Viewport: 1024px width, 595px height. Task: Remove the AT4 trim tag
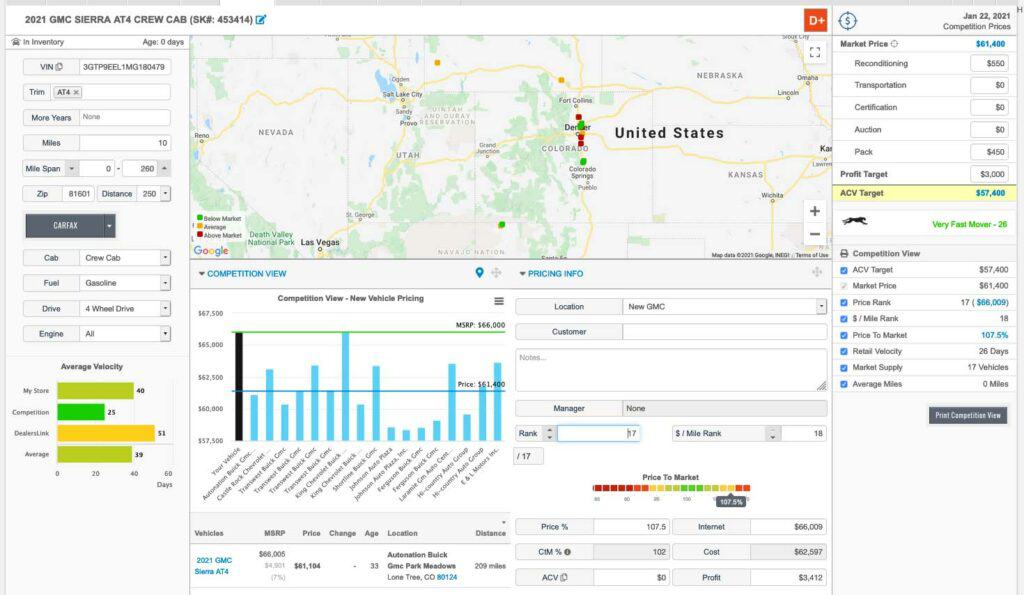[76, 93]
